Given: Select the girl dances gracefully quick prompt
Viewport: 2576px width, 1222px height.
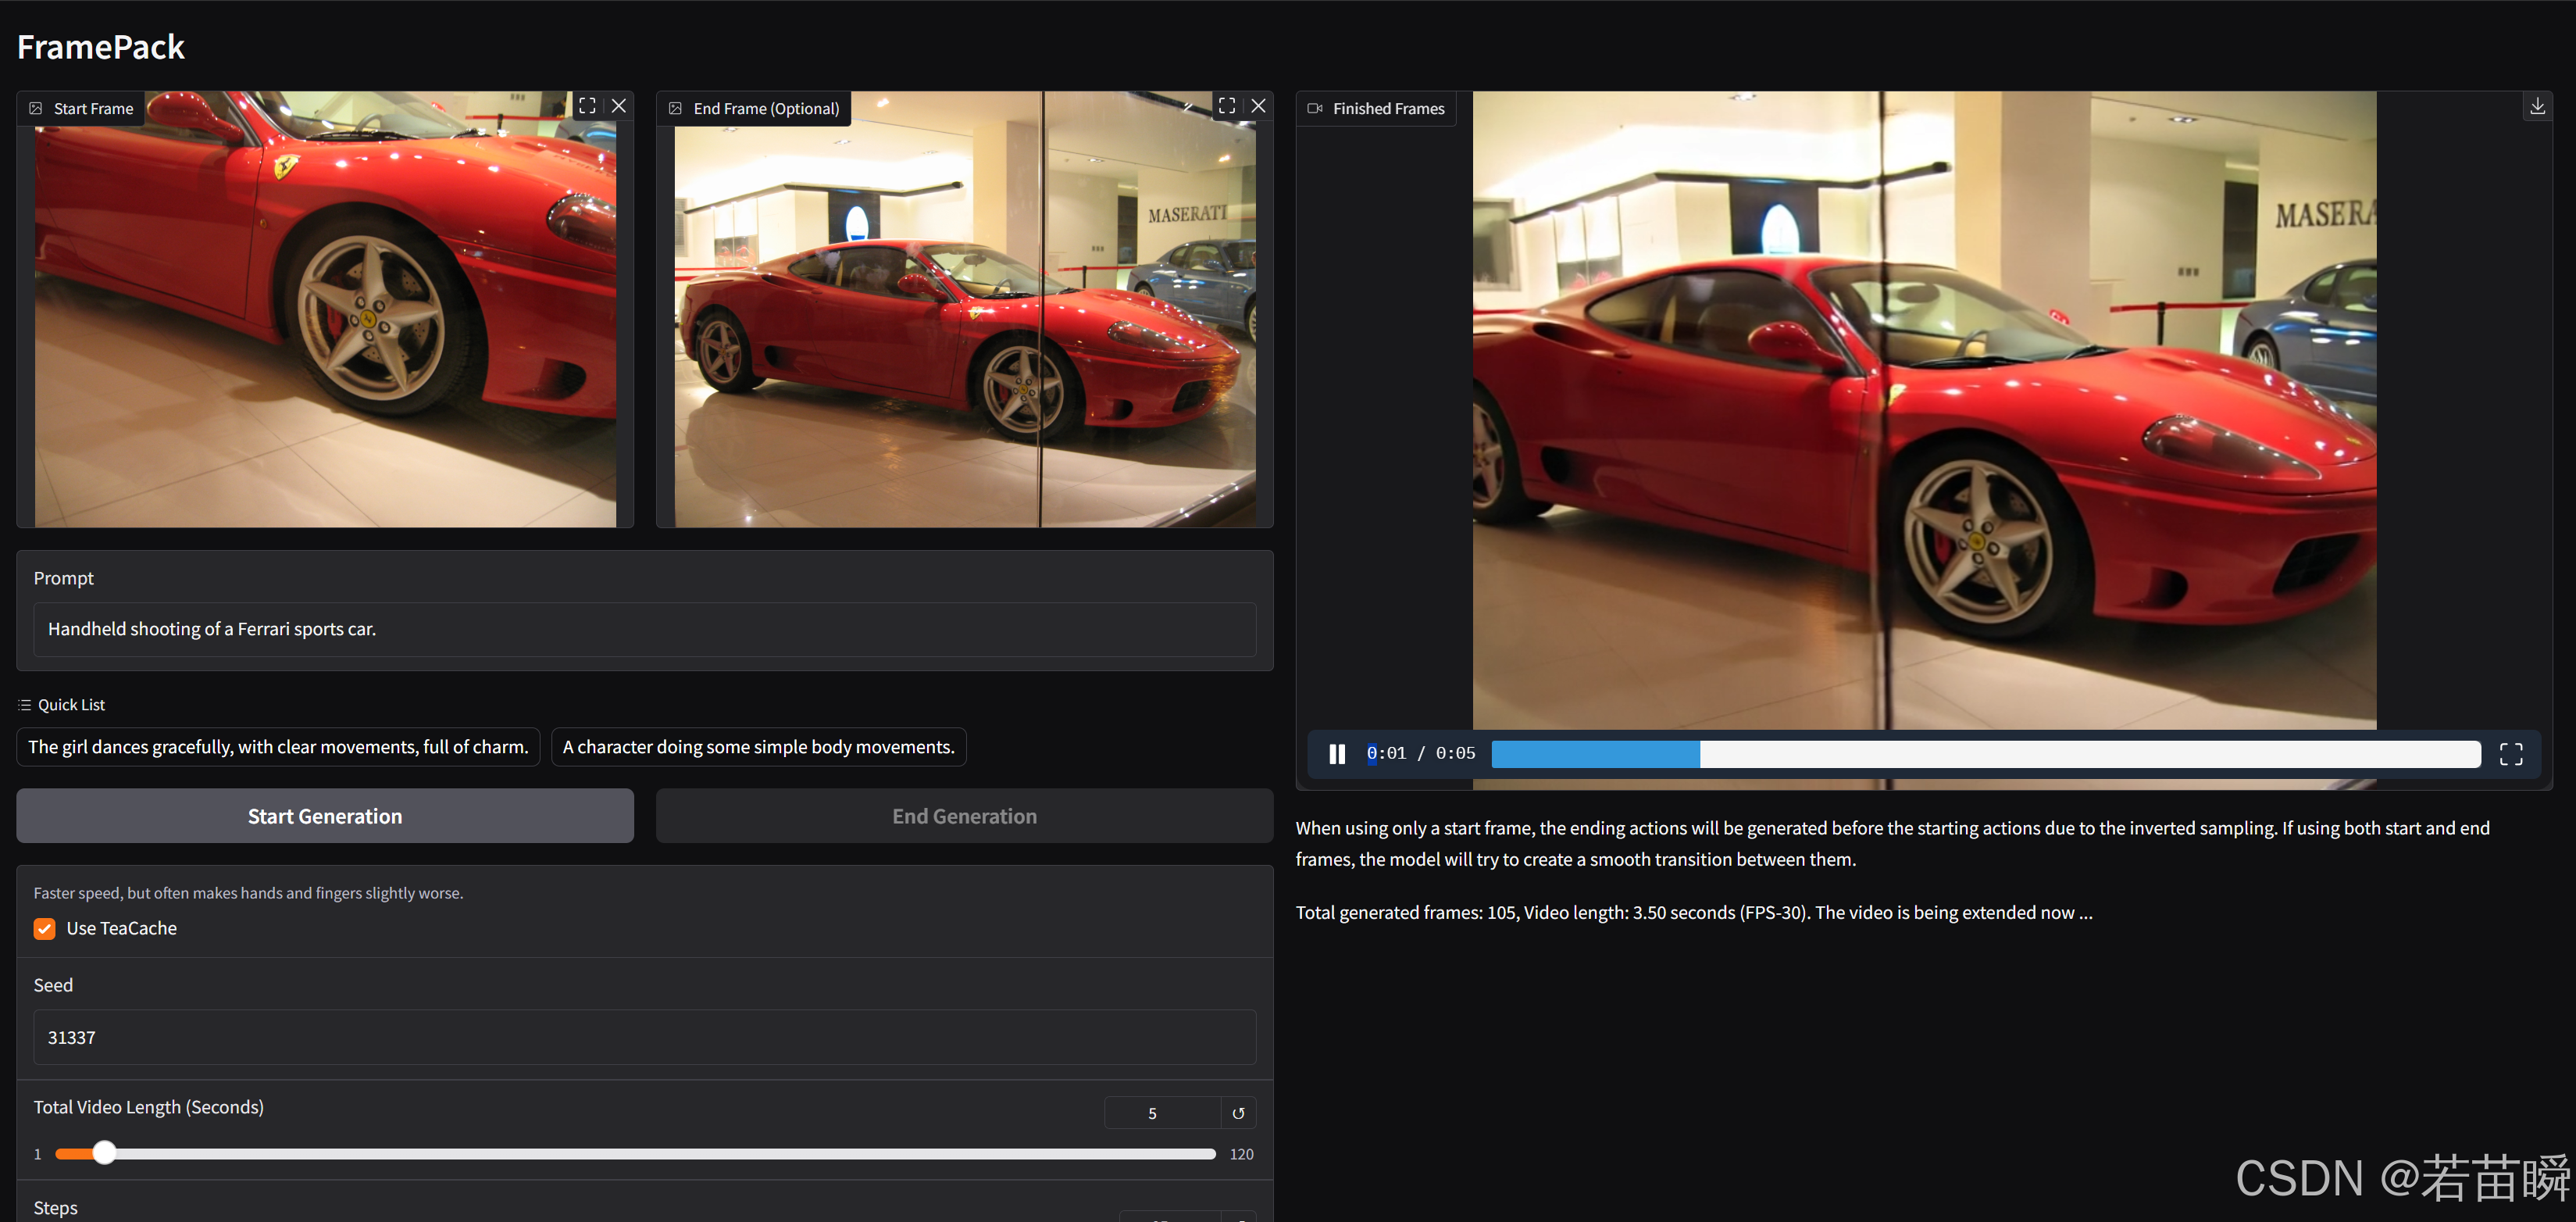Looking at the screenshot, I should [x=278, y=747].
